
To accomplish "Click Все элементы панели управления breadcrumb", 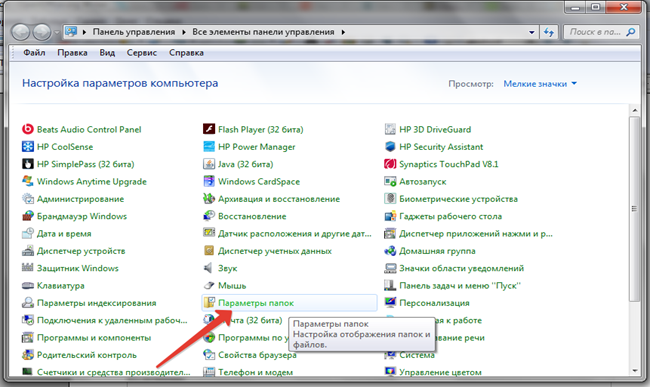I will click(x=263, y=32).
